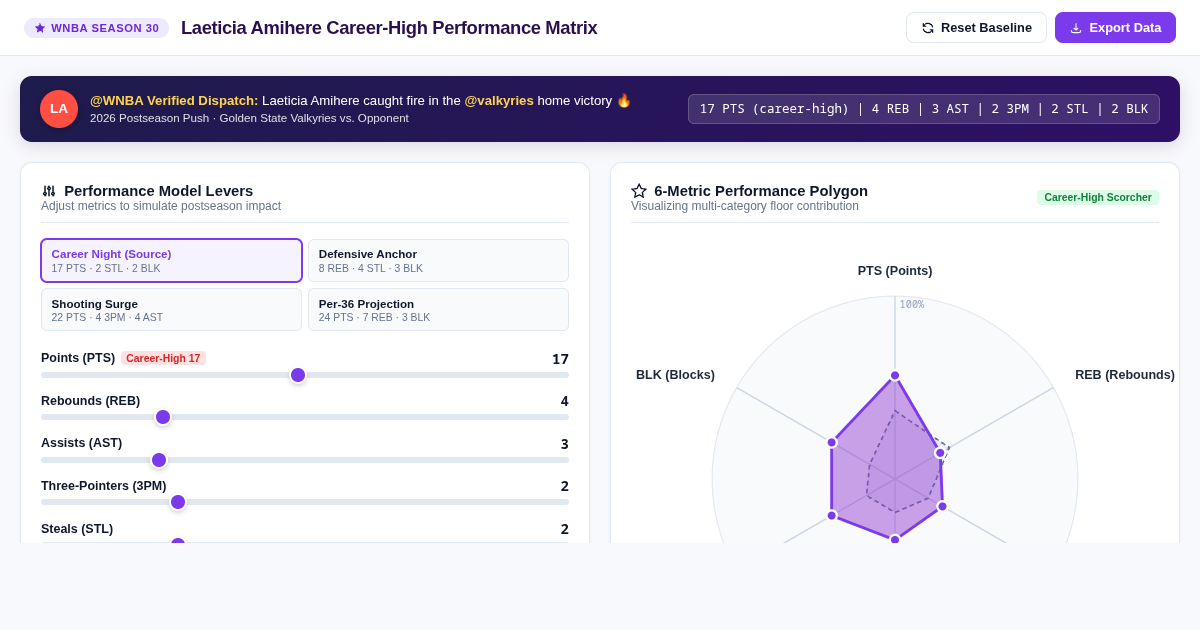Click the Points (PTS) slider handle
Image resolution: width=1200 pixels, height=630 pixels.
coord(298,375)
